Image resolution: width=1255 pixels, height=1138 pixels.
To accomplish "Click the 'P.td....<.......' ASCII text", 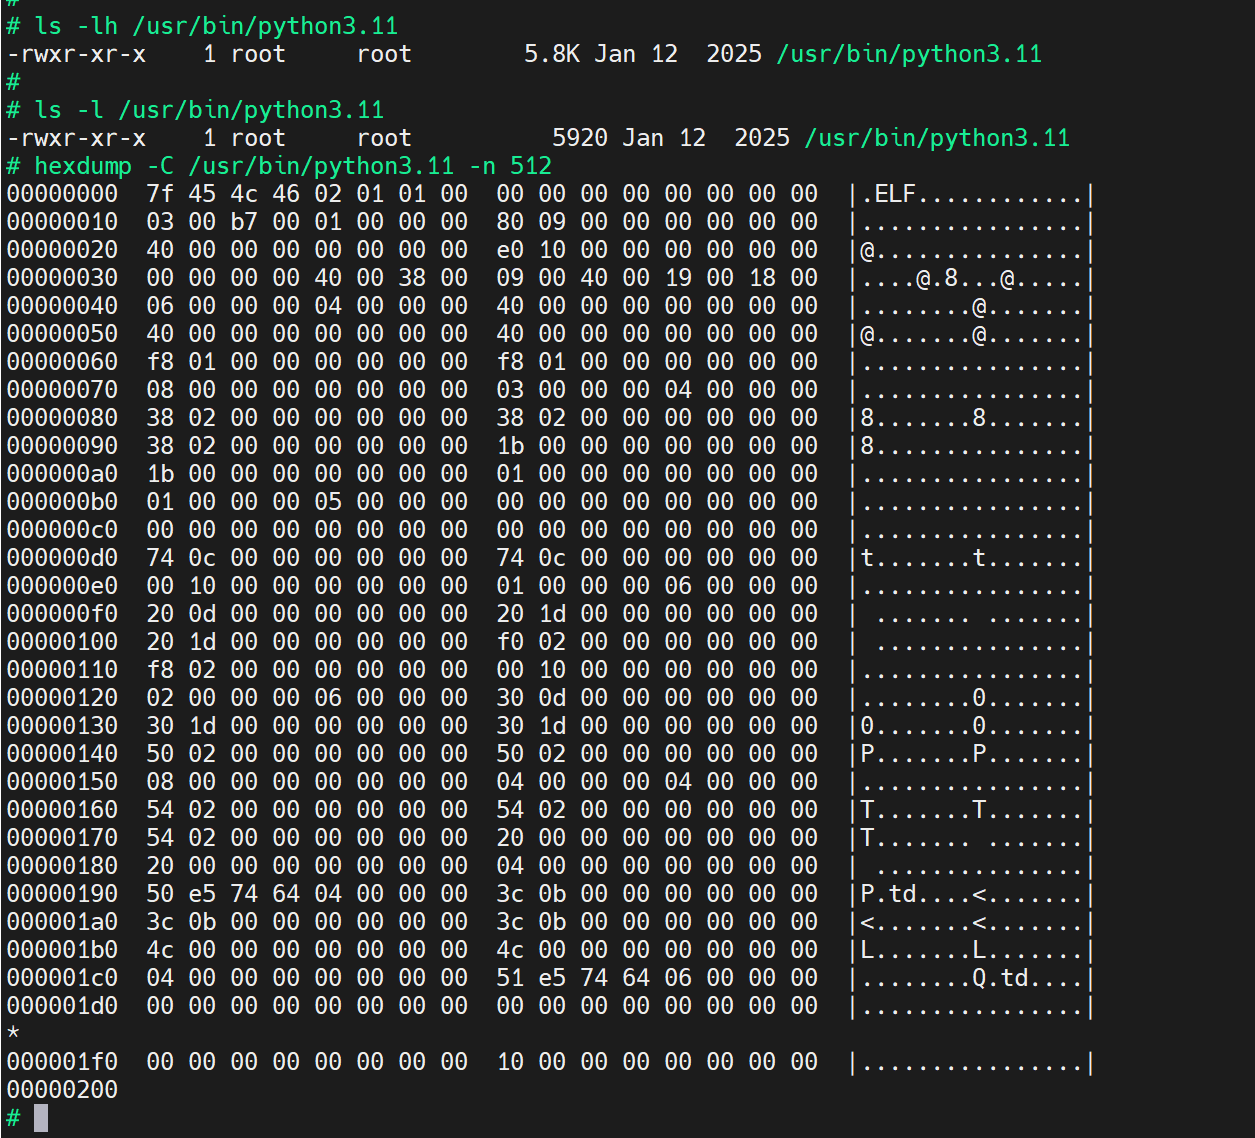I will coord(972,894).
